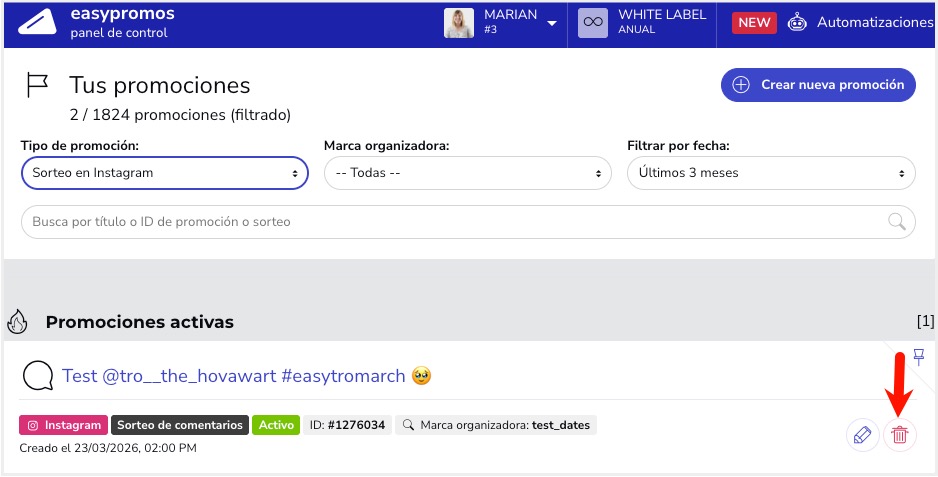Open the MARIAN account dropdown arrow
This screenshot has height=477, width=938.
tap(552, 23)
